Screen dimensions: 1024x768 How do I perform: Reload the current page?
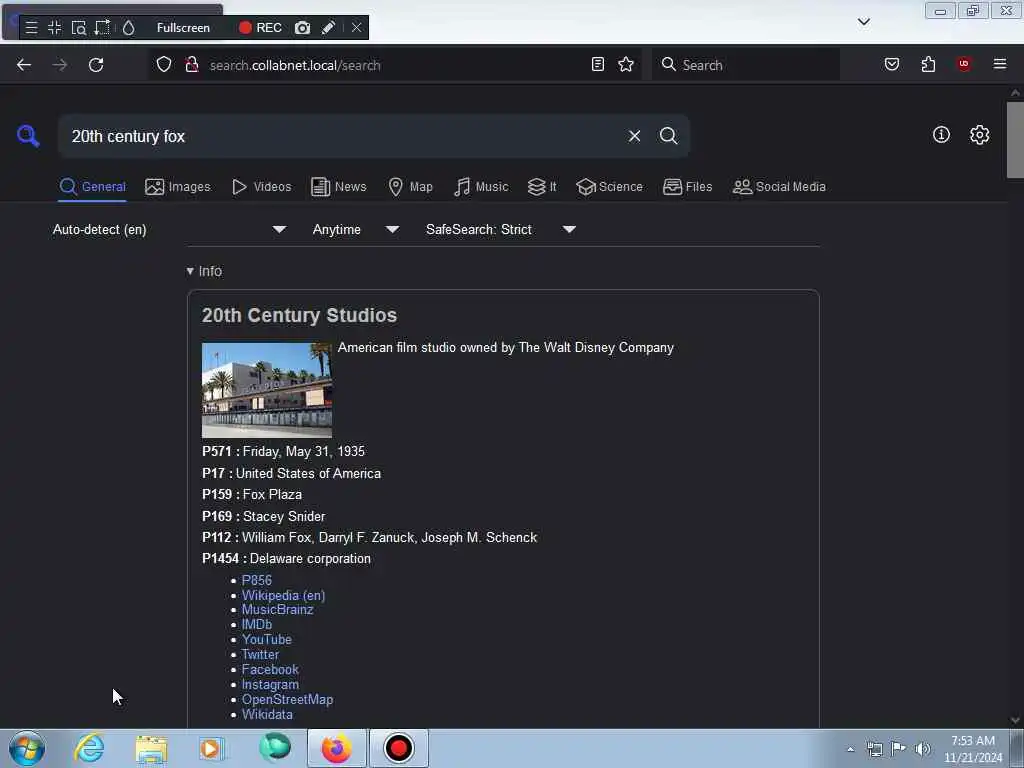click(96, 65)
